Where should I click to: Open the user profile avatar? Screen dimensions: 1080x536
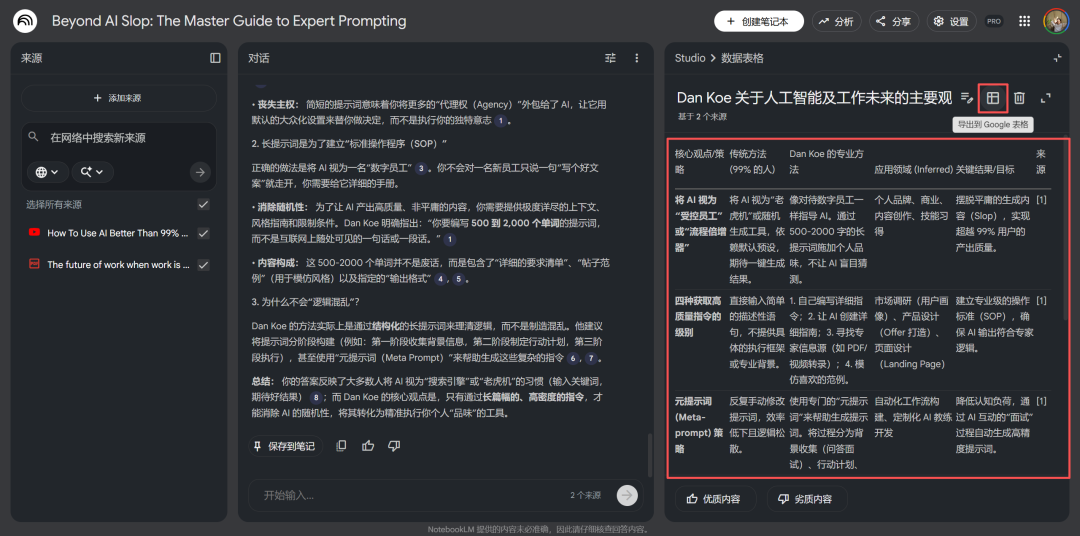click(1055, 21)
